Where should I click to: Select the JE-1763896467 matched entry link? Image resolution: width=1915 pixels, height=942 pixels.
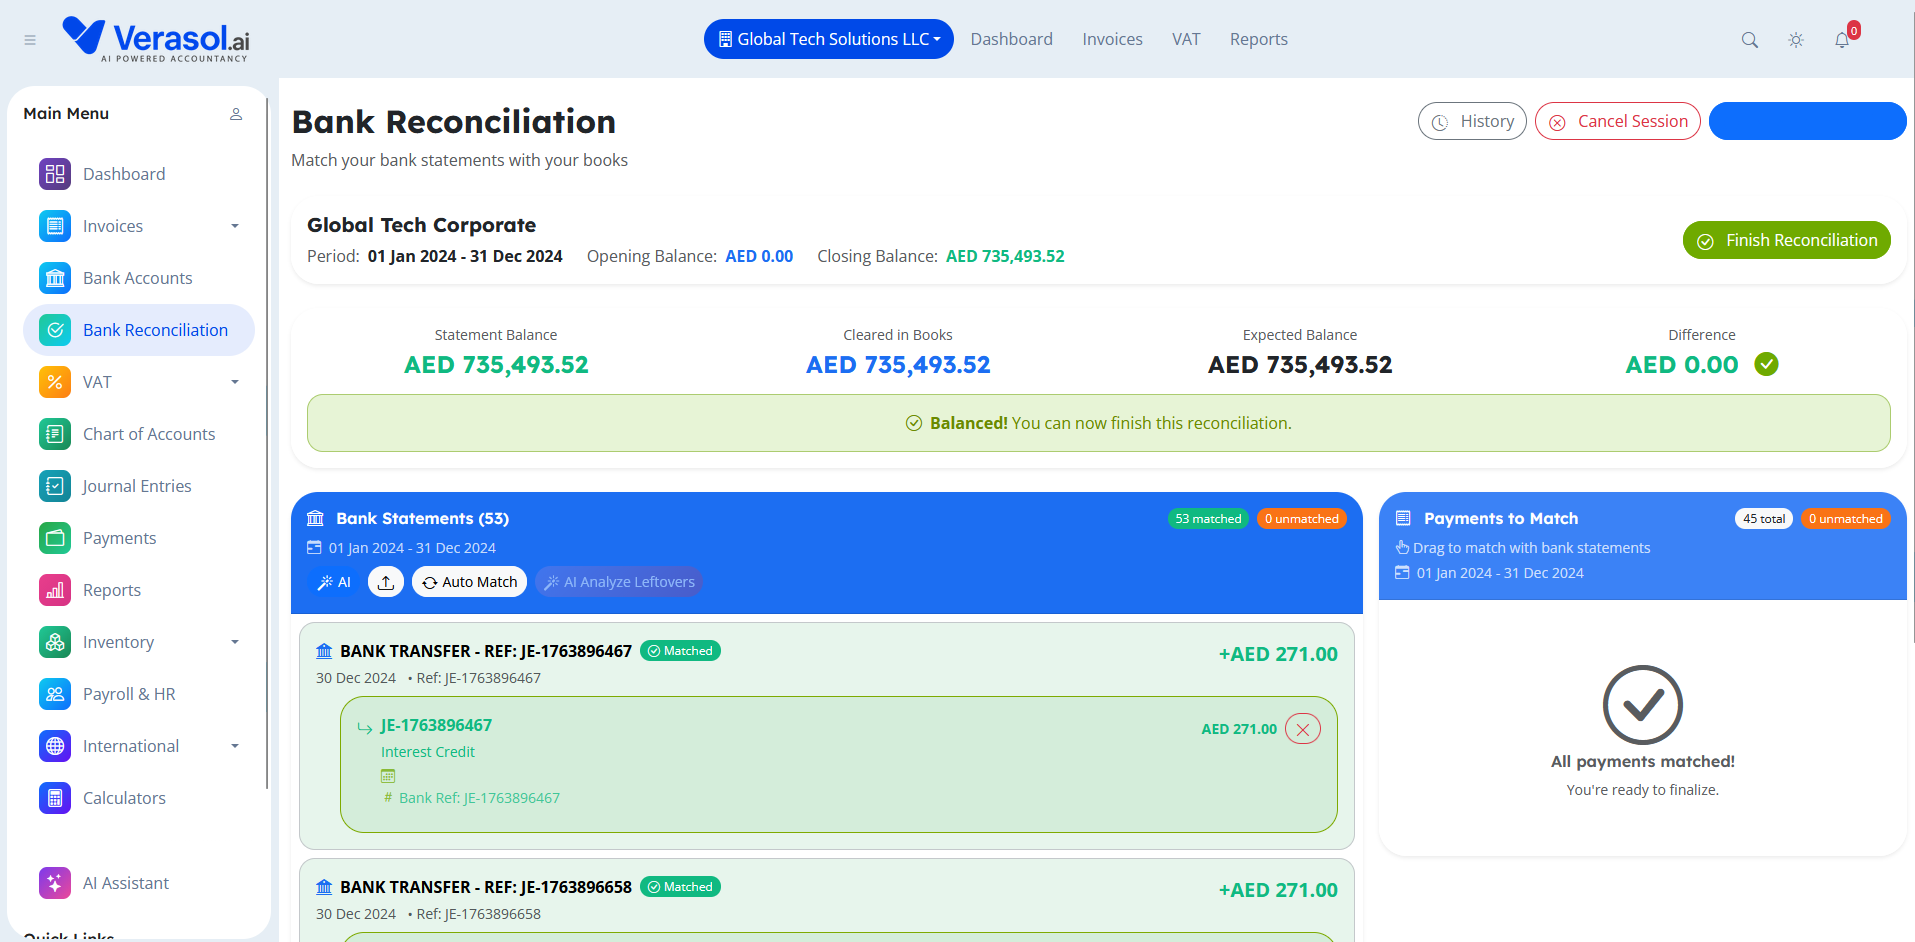tap(436, 725)
